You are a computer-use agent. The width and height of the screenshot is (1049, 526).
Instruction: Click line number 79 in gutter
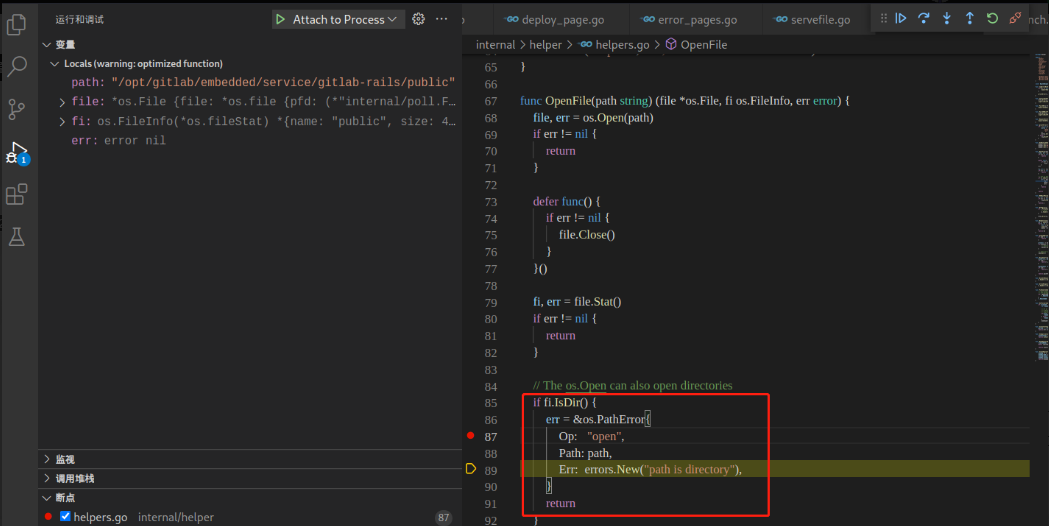pos(491,302)
